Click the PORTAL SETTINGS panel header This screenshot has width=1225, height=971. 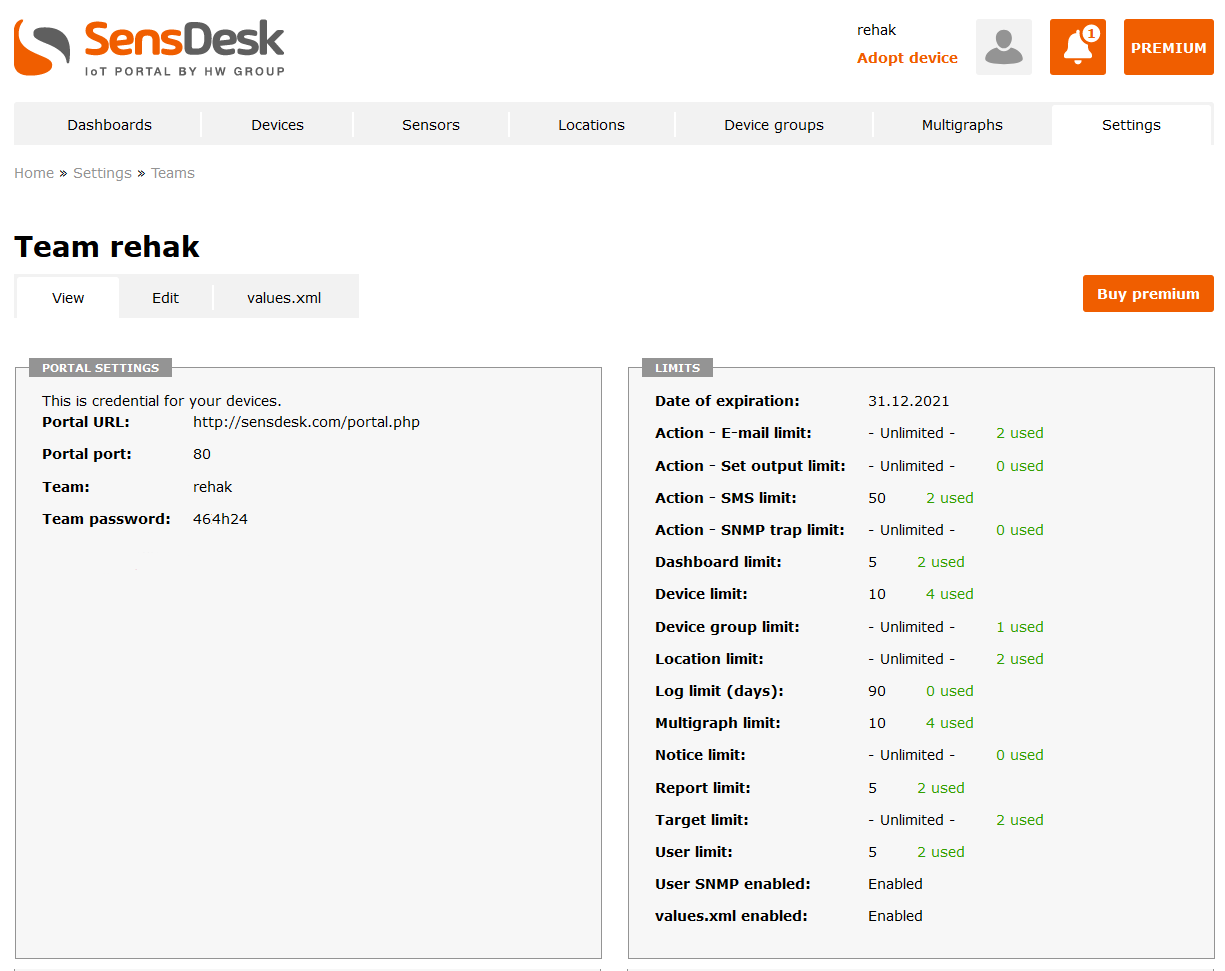click(100, 368)
